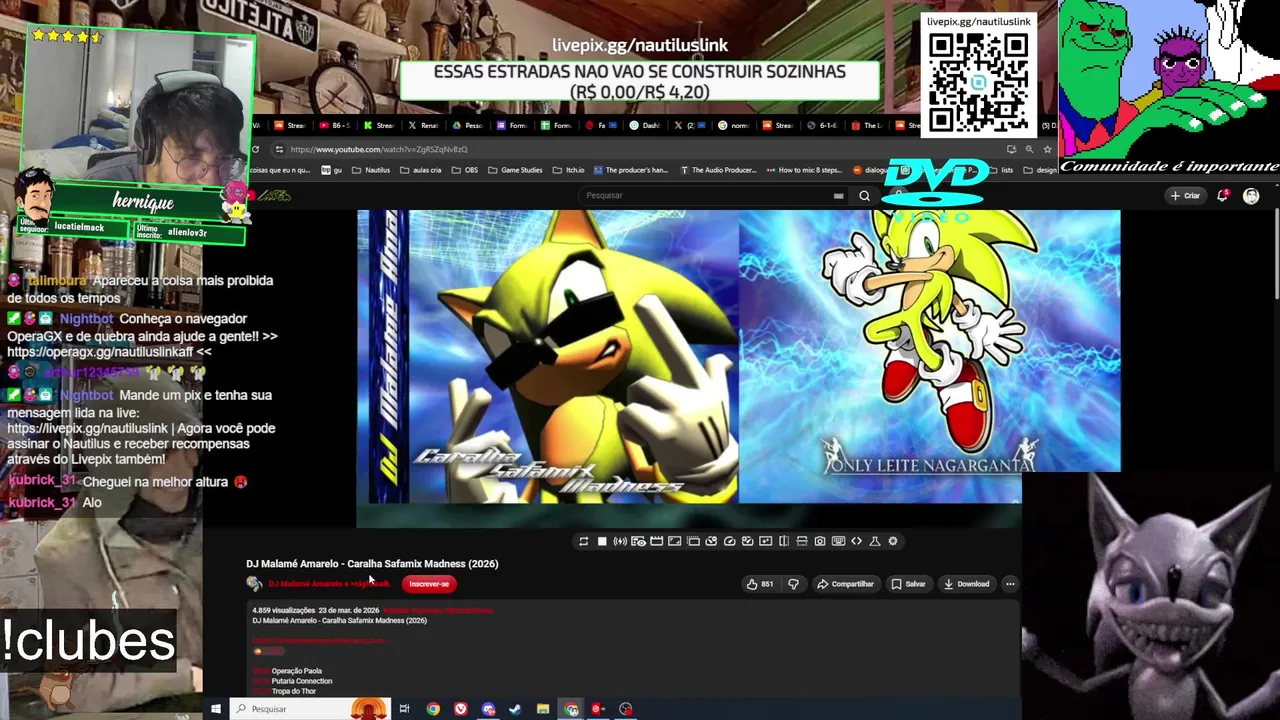Open YouTube notifications bell
Viewport: 1280px width, 720px height.
[x=1222, y=196]
